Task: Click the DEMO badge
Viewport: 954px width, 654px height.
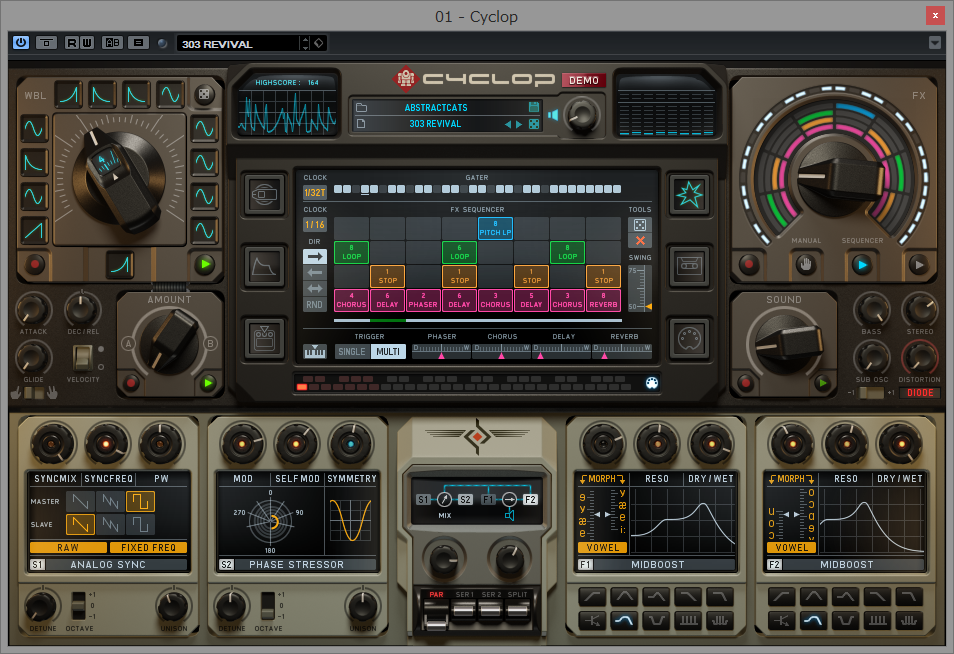Action: click(583, 80)
